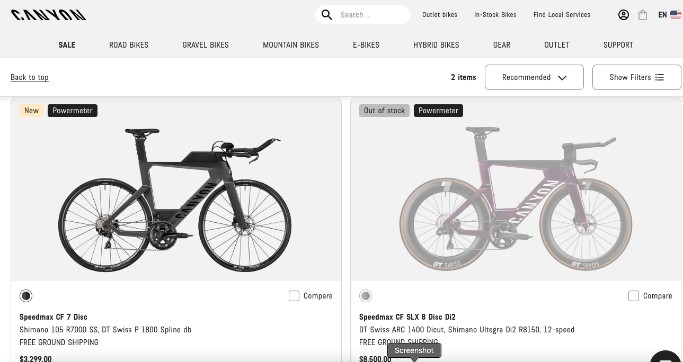The height and width of the screenshot is (362, 683).
Task: Open the ROAD BIKES menu
Action: click(128, 45)
